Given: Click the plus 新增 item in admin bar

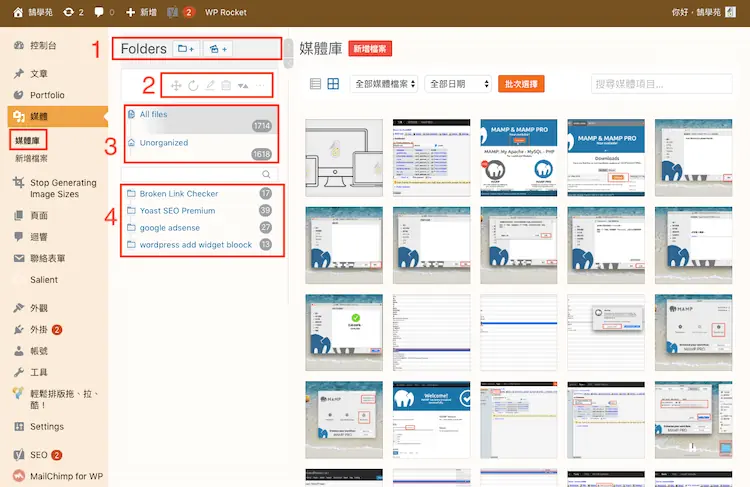Looking at the screenshot, I should tap(141, 12).
